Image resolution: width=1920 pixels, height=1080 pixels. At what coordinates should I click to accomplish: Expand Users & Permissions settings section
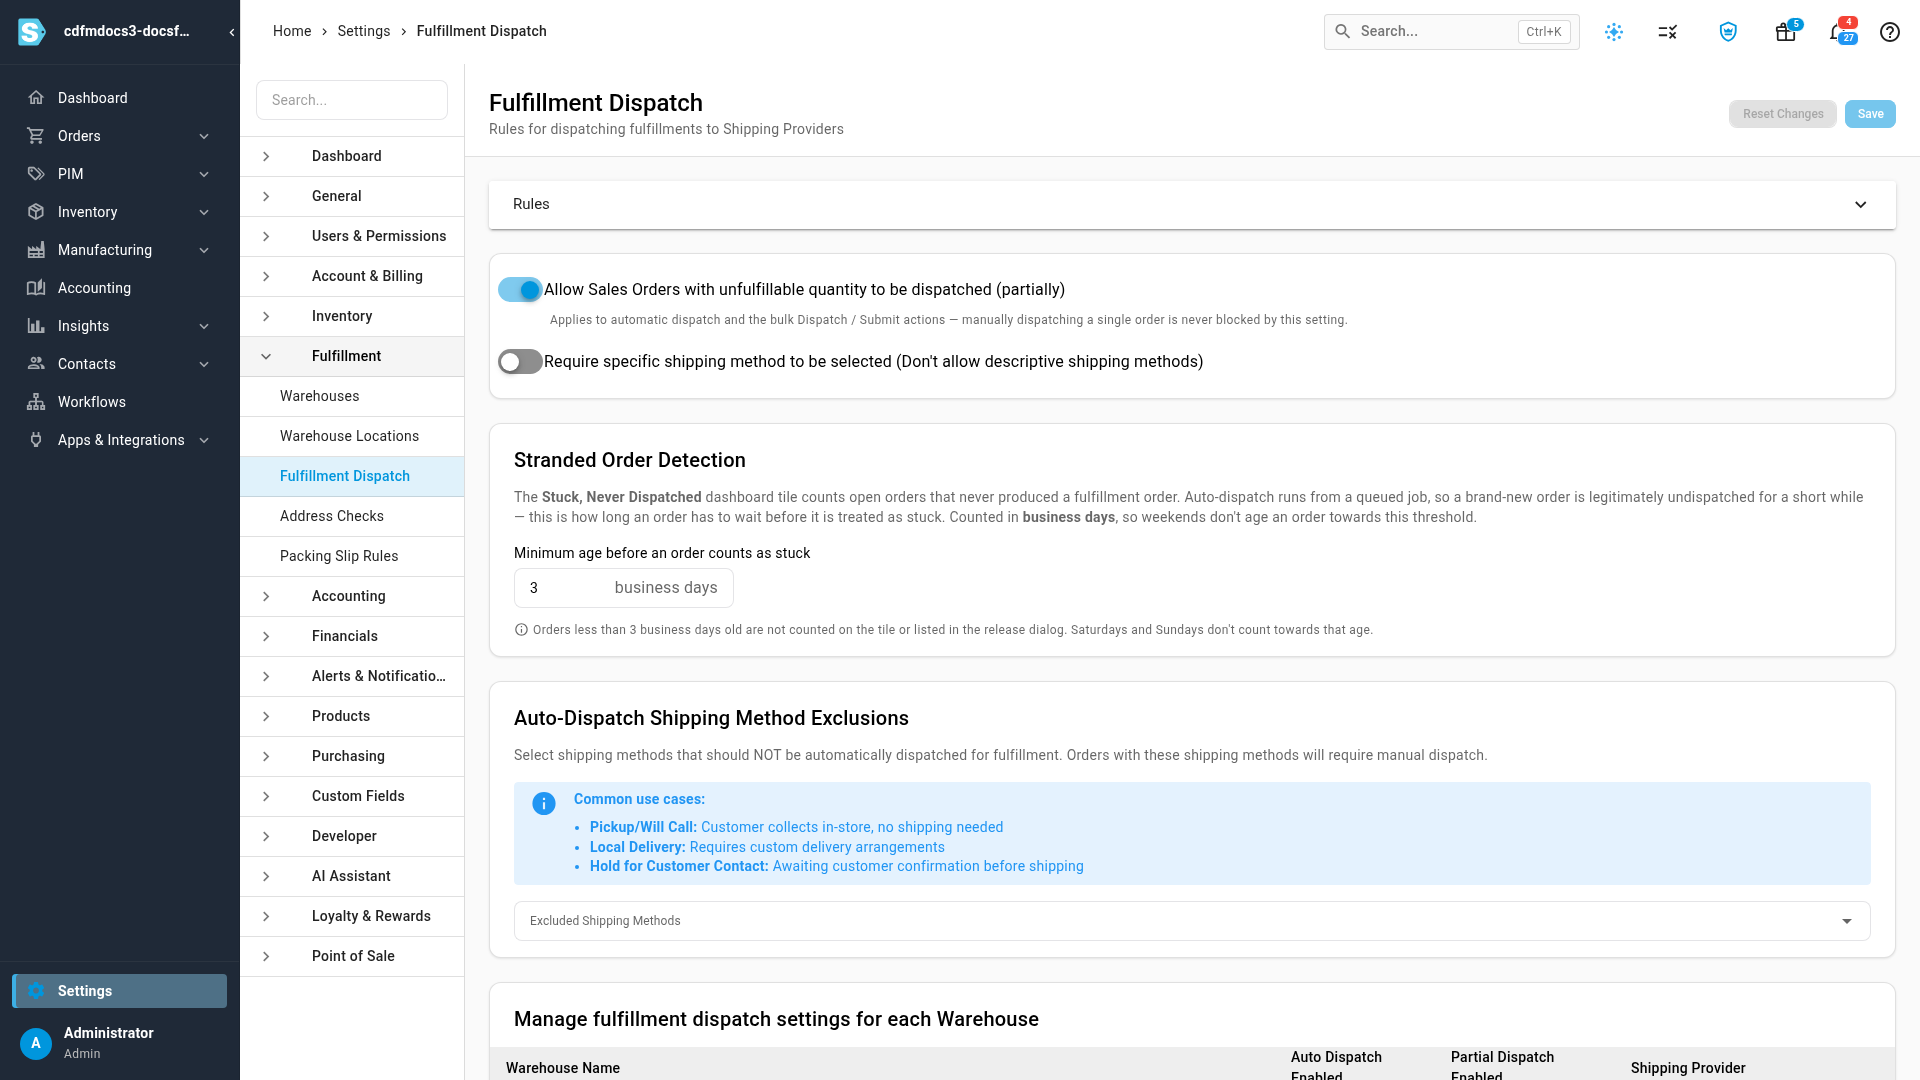(352, 236)
